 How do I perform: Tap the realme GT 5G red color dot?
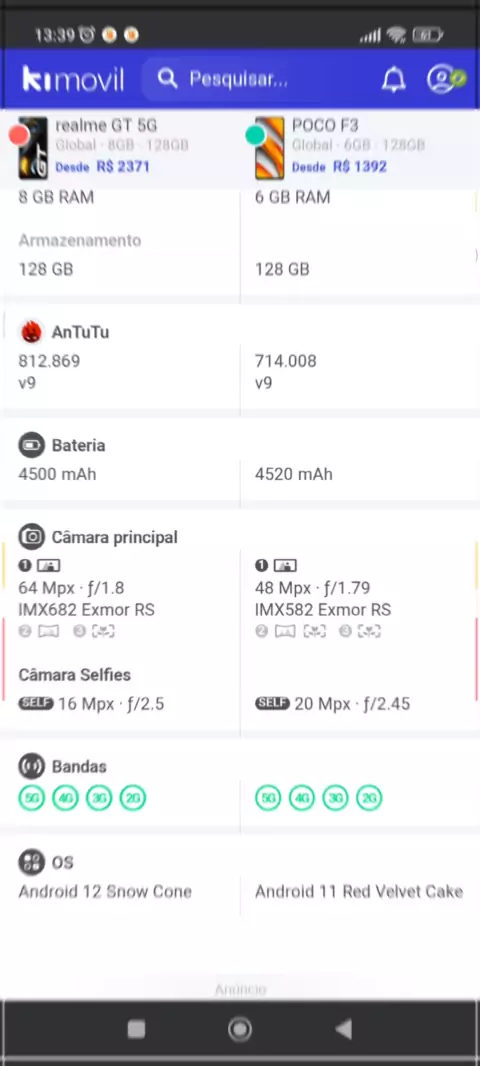[19, 135]
